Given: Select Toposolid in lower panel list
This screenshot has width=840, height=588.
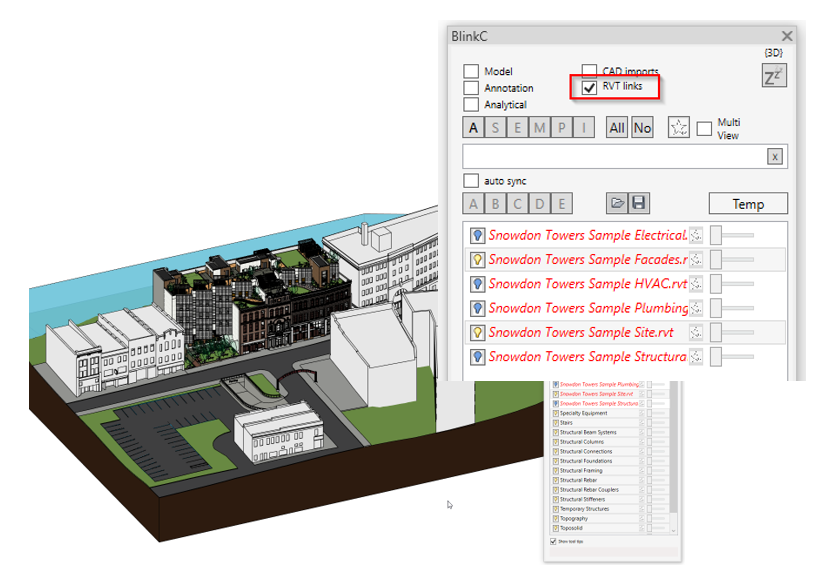Looking at the screenshot, I should click(x=571, y=528).
